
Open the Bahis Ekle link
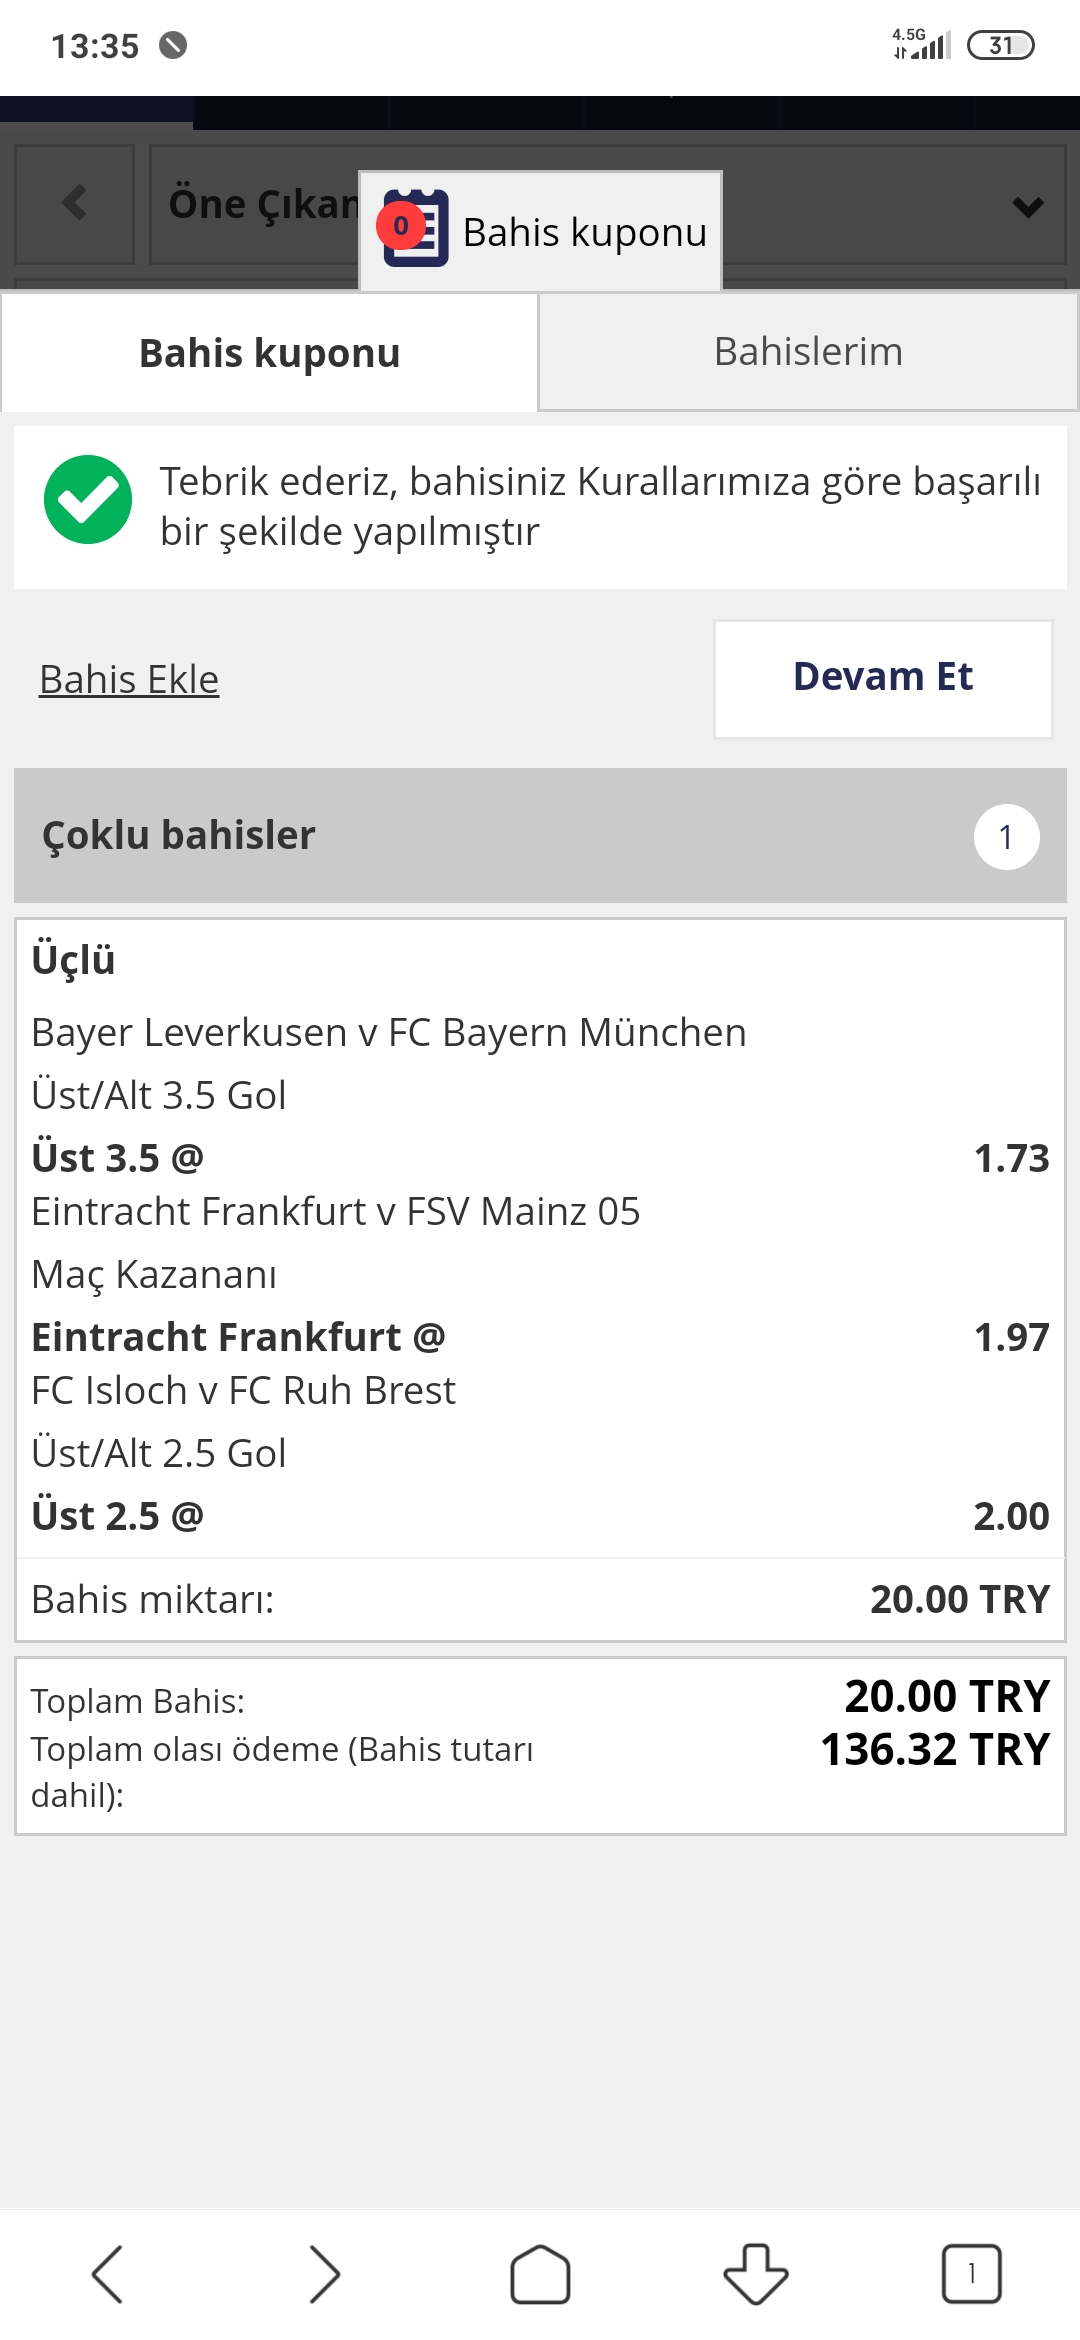point(129,680)
